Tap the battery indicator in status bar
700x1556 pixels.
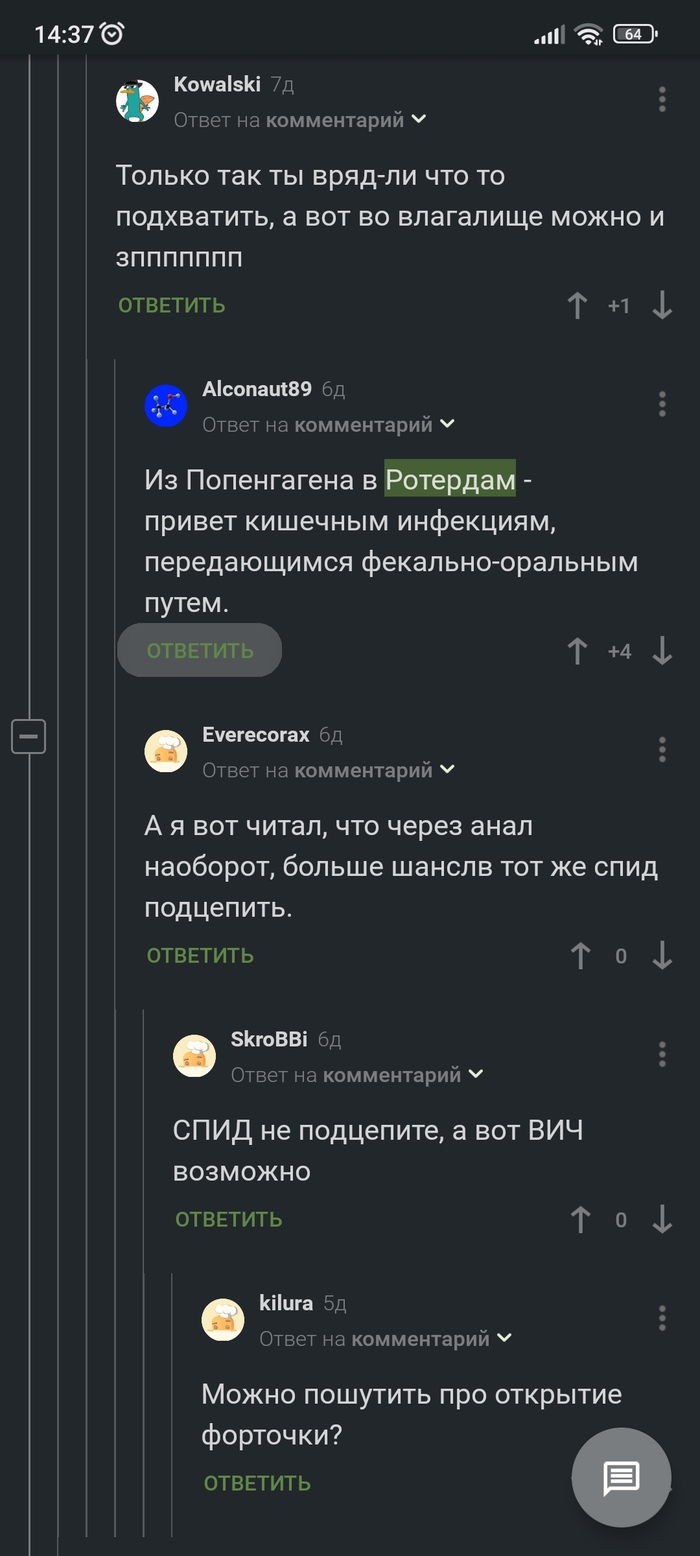634,34
